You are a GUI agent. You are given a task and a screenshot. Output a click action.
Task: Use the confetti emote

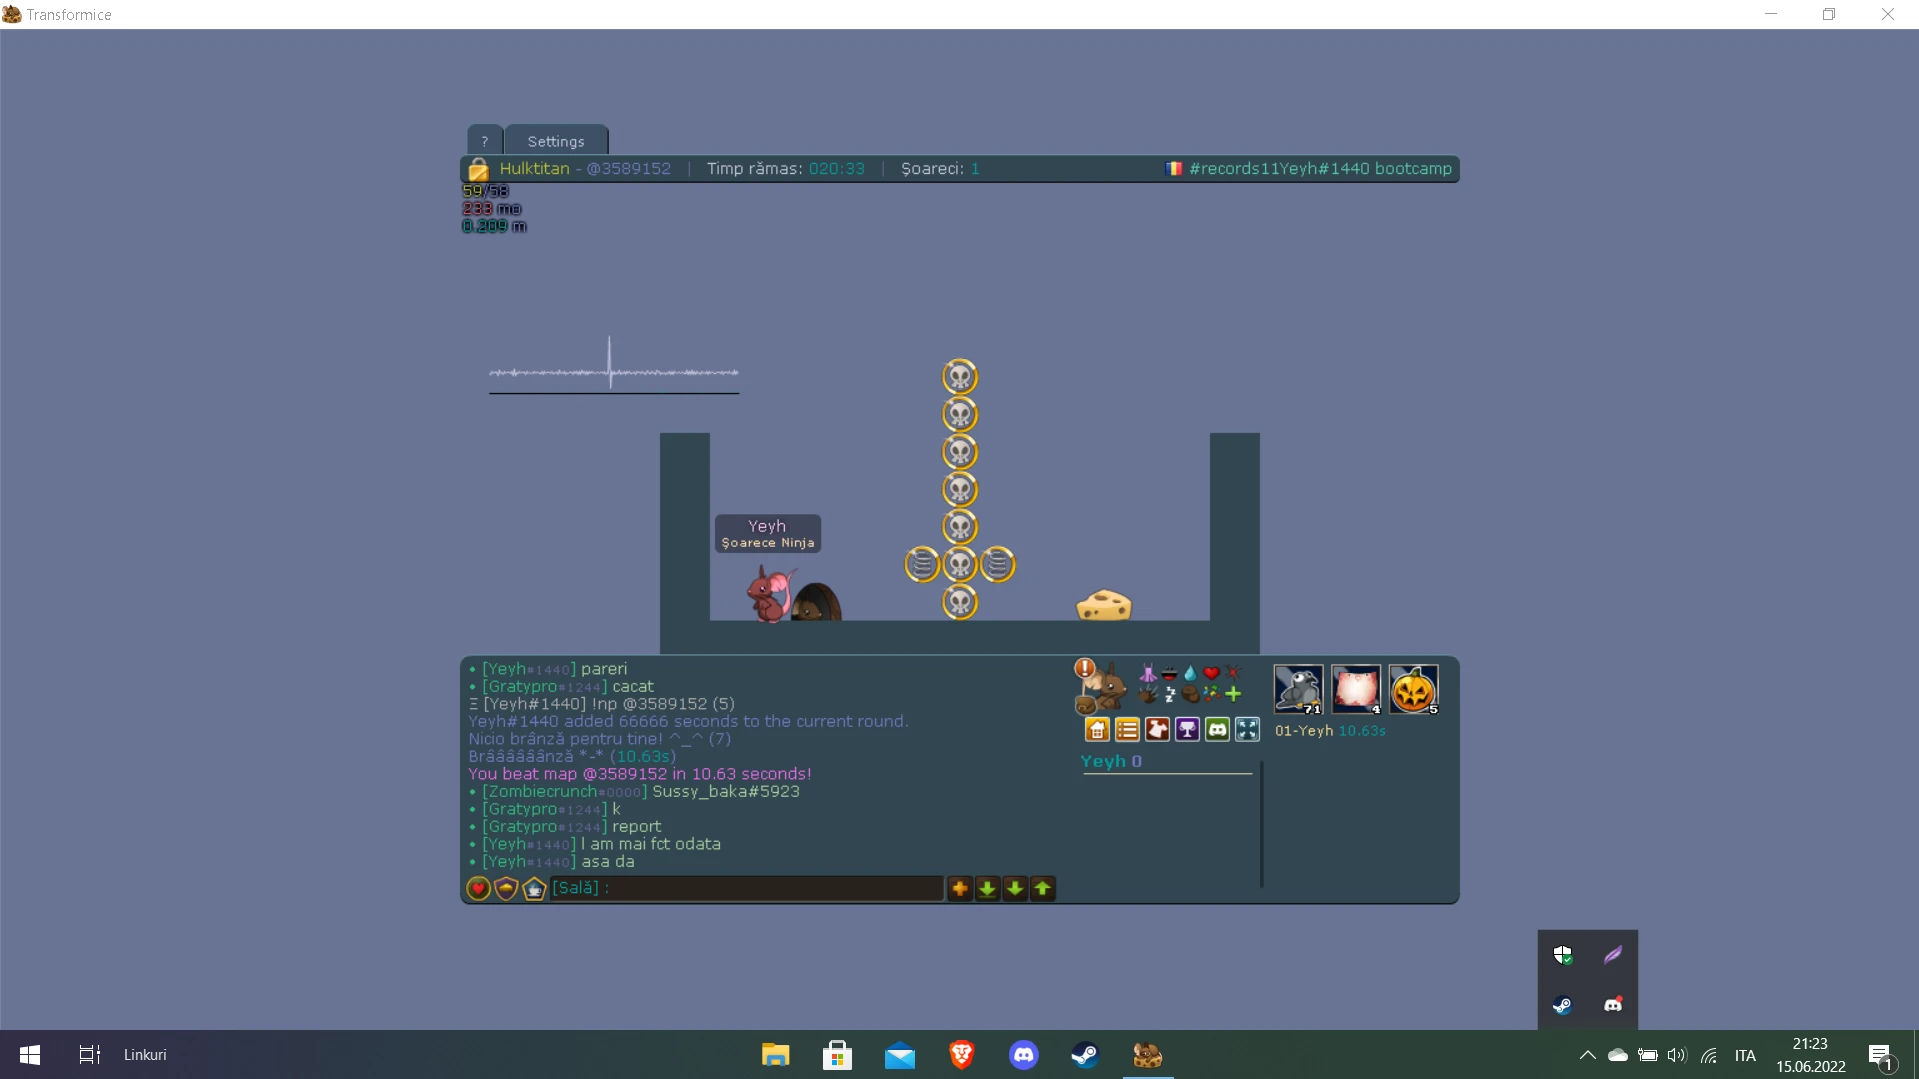(1211, 694)
